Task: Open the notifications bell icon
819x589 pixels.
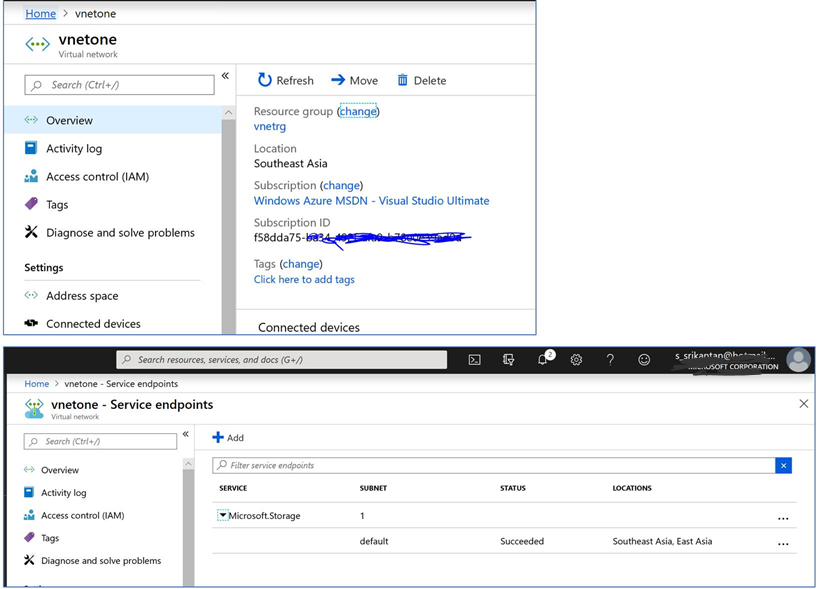Action: pos(543,360)
